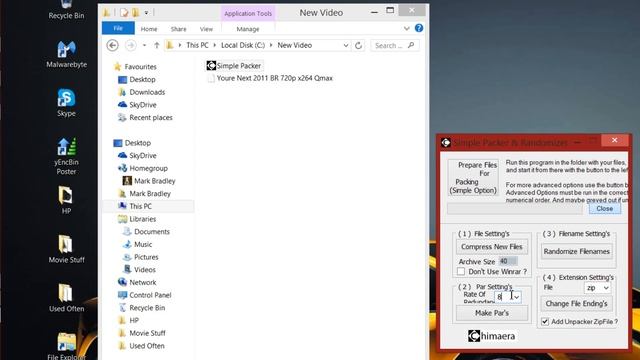Open File Explorer desktop icon
Viewport: 640px width, 360px height.
(x=66, y=346)
